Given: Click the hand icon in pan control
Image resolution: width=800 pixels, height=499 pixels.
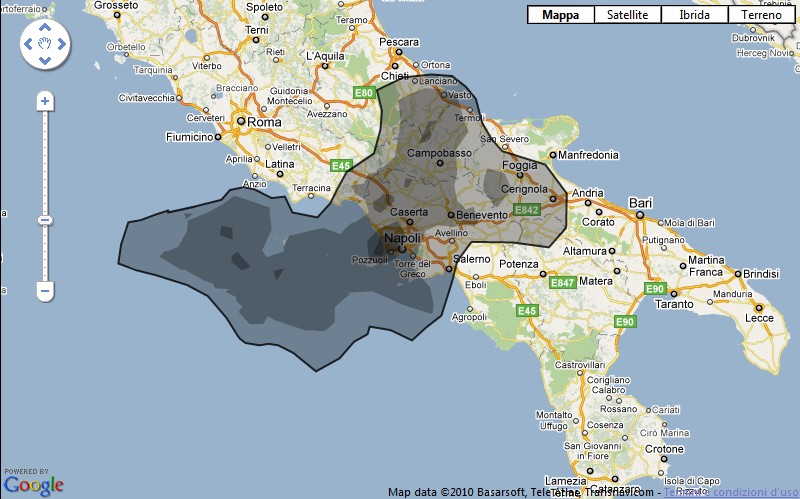Looking at the screenshot, I should (44, 44).
